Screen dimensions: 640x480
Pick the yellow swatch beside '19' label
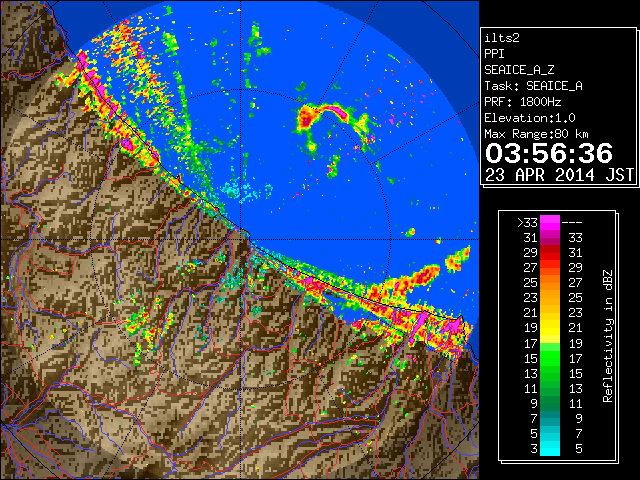click(x=550, y=328)
